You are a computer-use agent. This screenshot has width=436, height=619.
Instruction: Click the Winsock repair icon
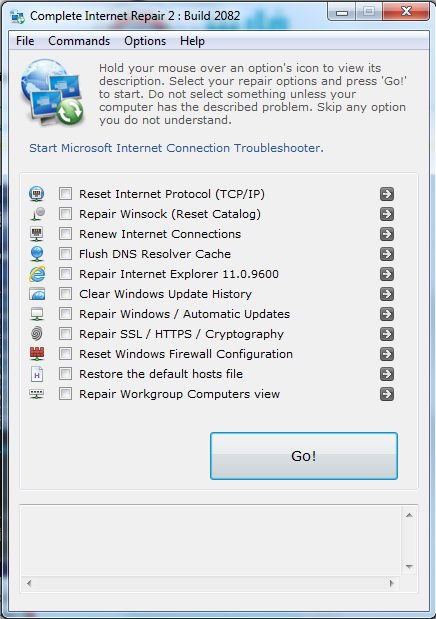37,214
